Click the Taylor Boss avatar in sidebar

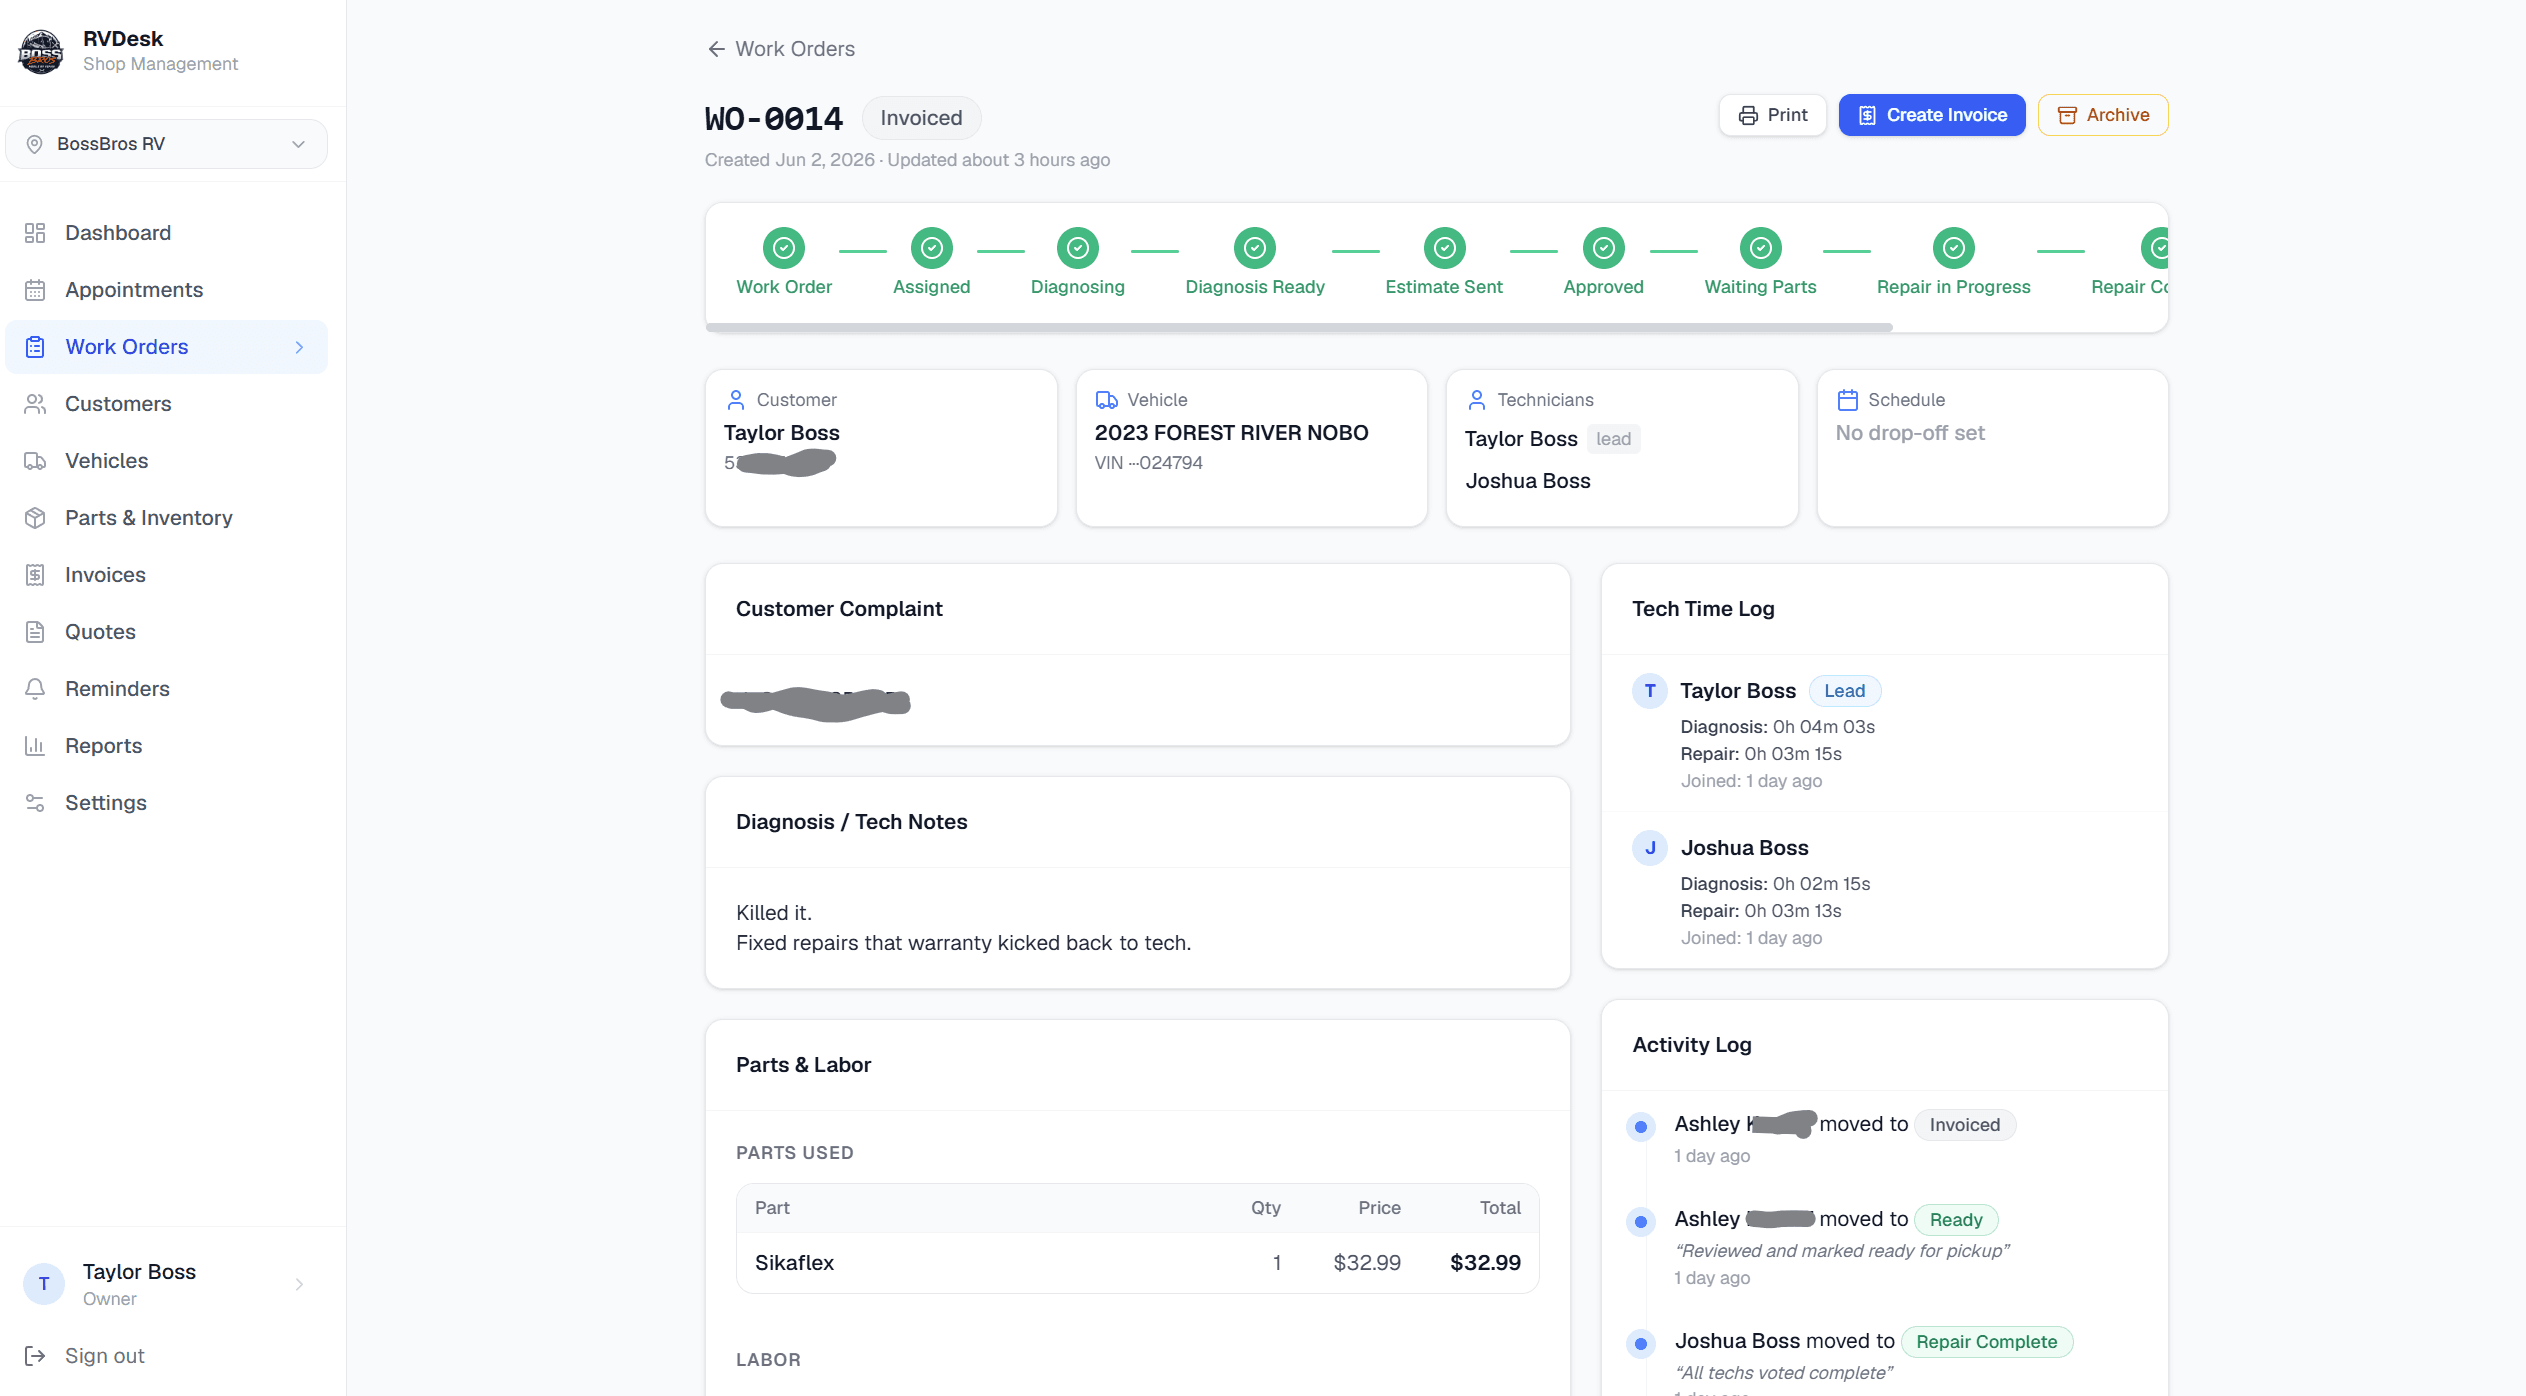(x=44, y=1284)
